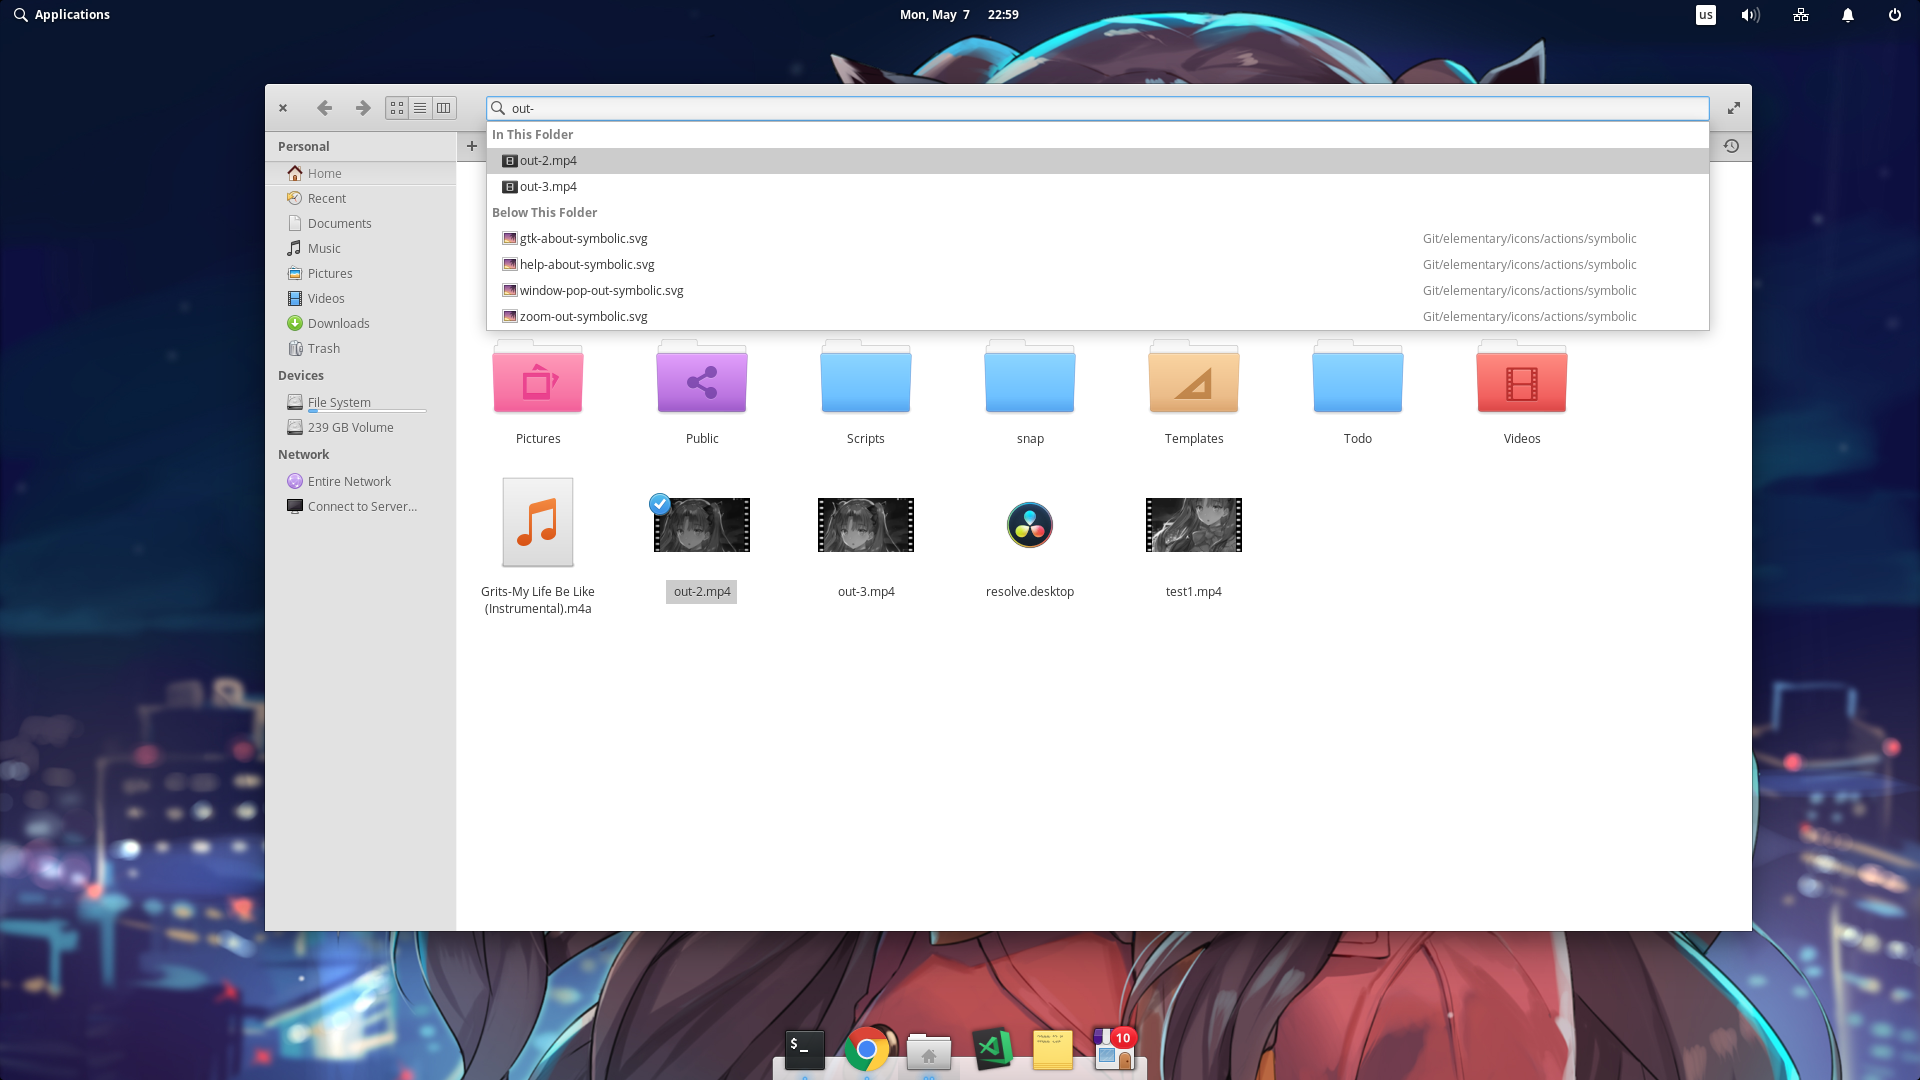
Task: Launch Terminal from the dock
Action: (804, 1049)
